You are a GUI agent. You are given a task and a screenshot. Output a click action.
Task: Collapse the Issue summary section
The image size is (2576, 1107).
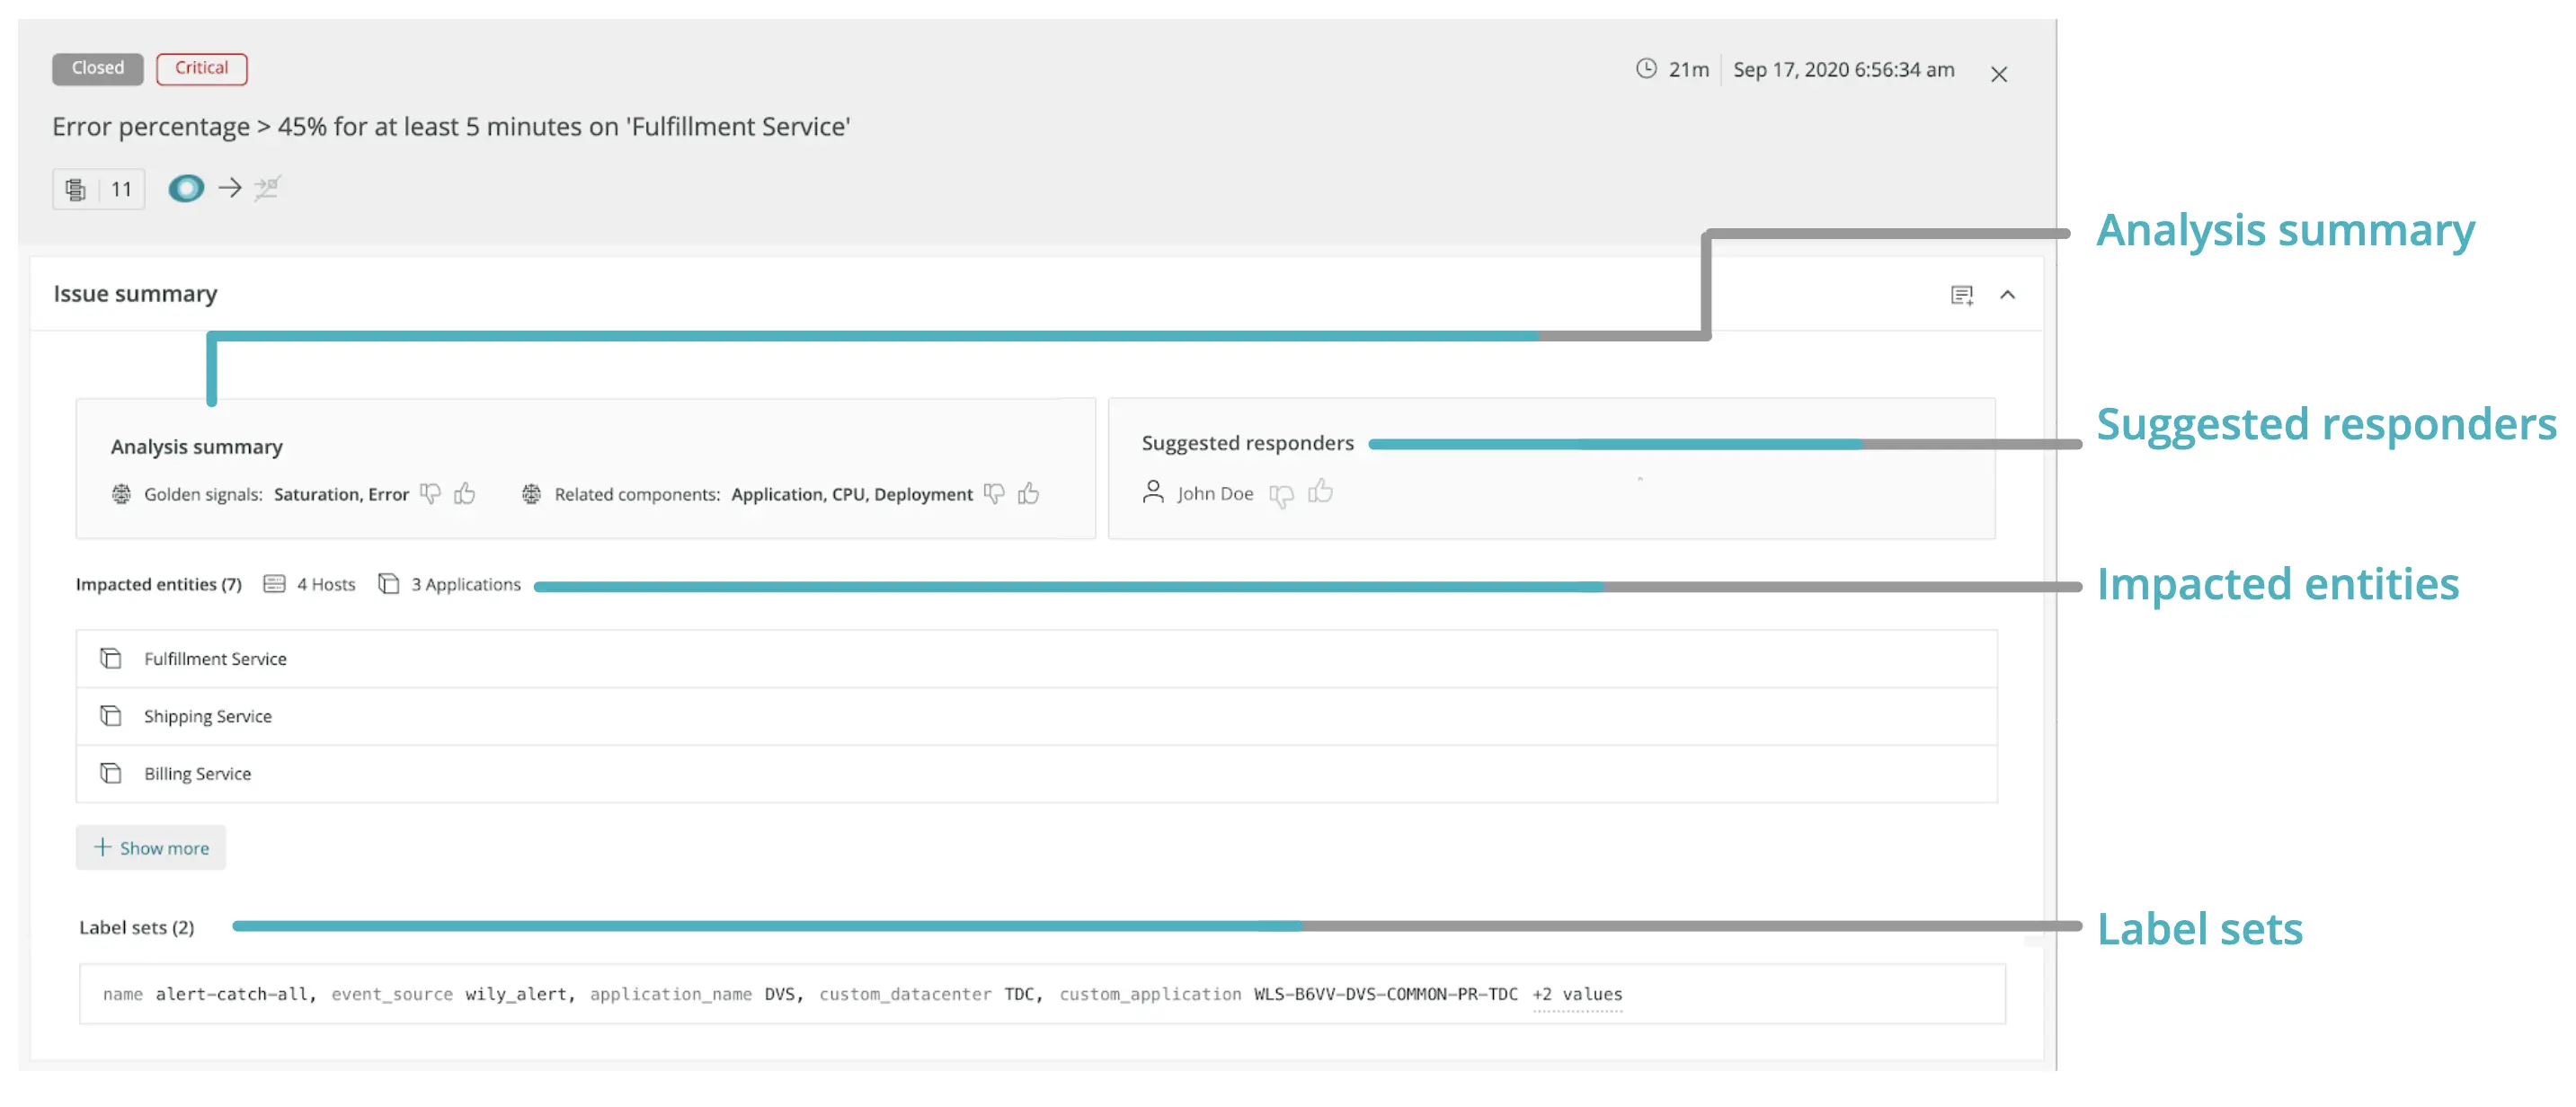point(2009,294)
